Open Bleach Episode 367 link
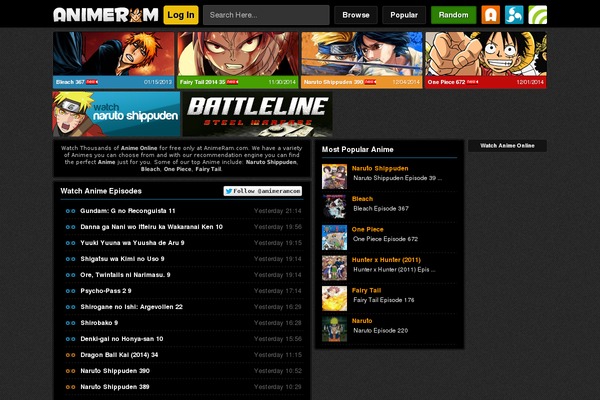The image size is (600, 400). pos(381,209)
